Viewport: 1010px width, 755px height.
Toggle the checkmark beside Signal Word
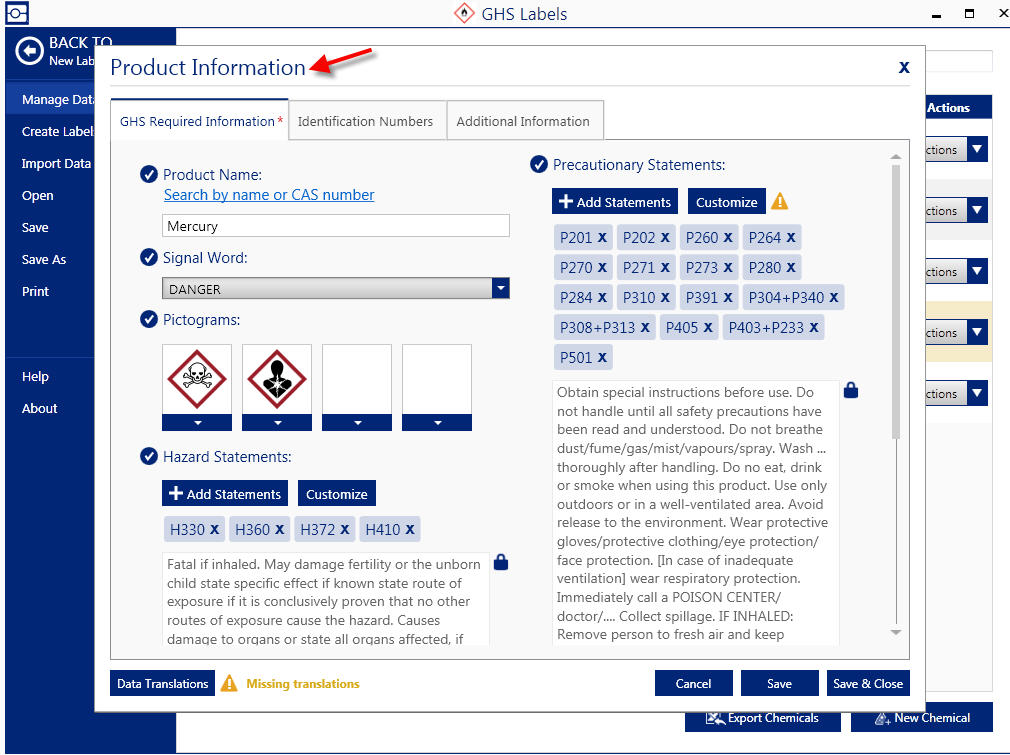tap(149, 257)
